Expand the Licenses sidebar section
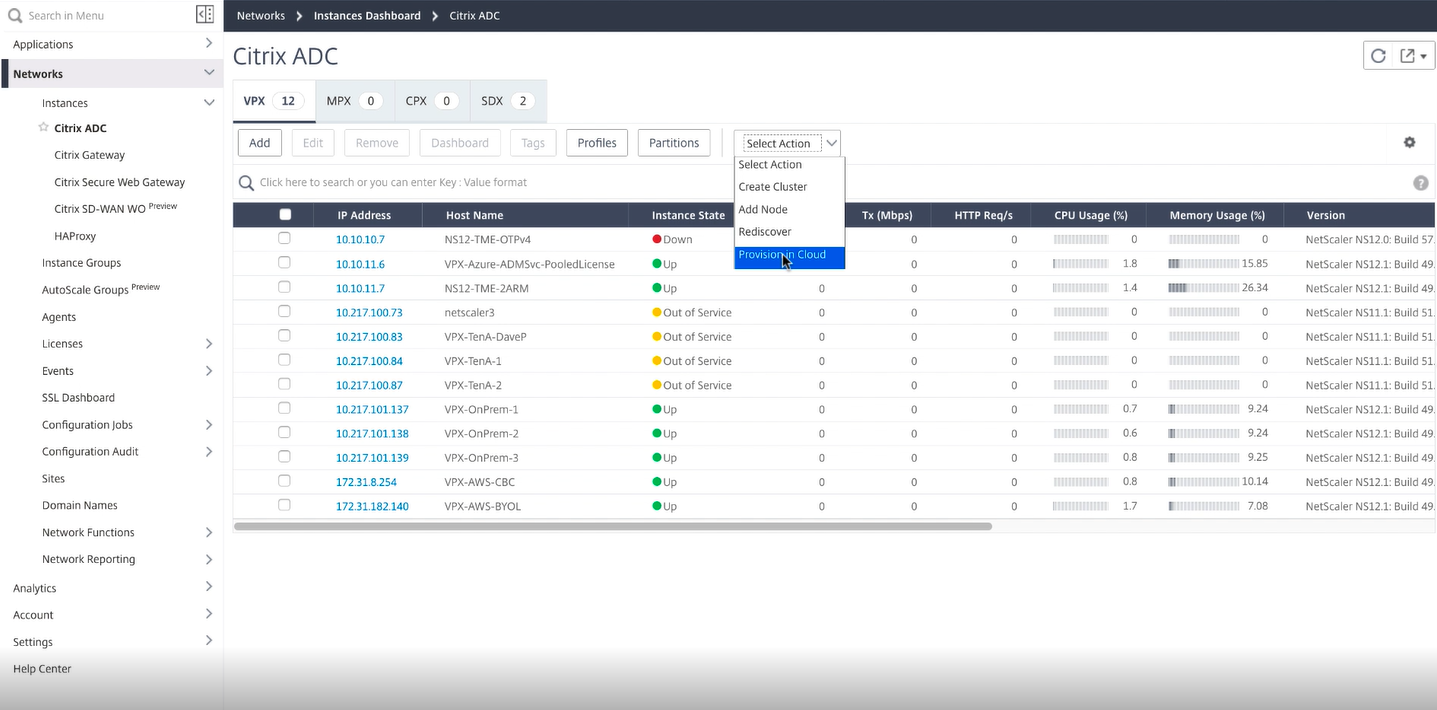 click(x=208, y=344)
